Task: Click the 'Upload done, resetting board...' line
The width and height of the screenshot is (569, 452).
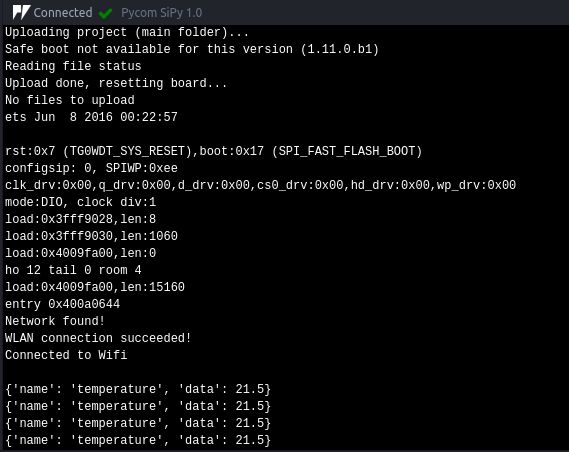Action: click(x=116, y=83)
